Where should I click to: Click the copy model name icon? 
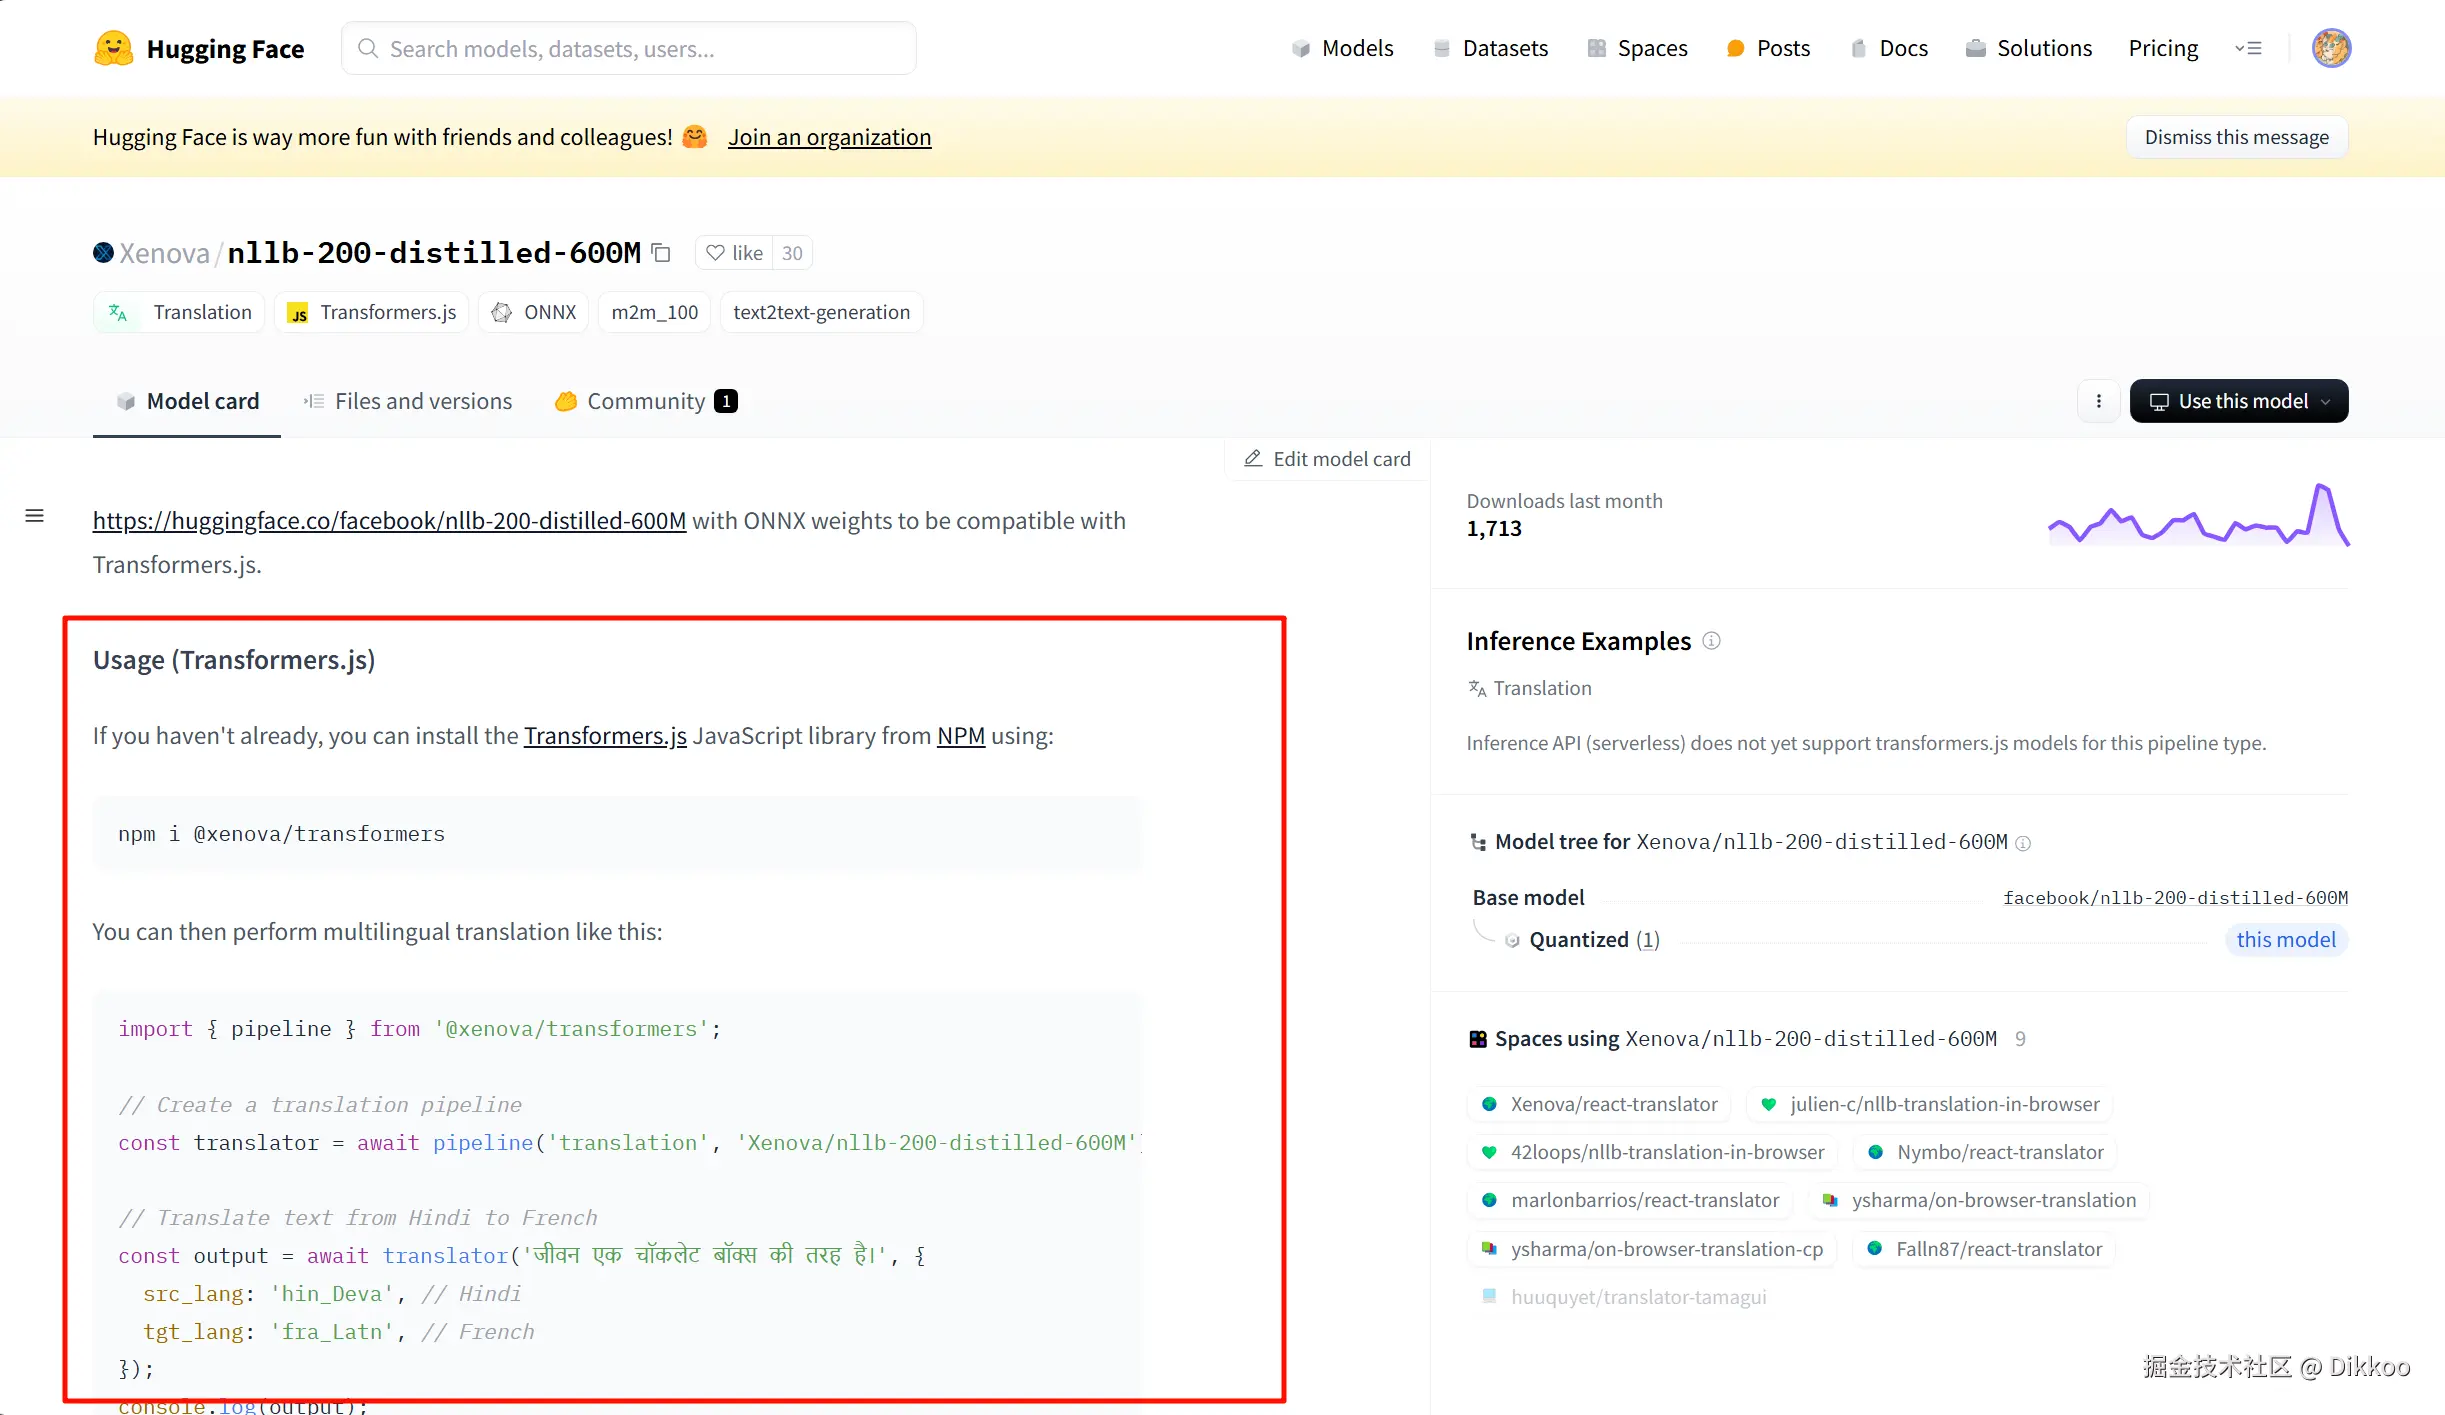click(x=661, y=253)
